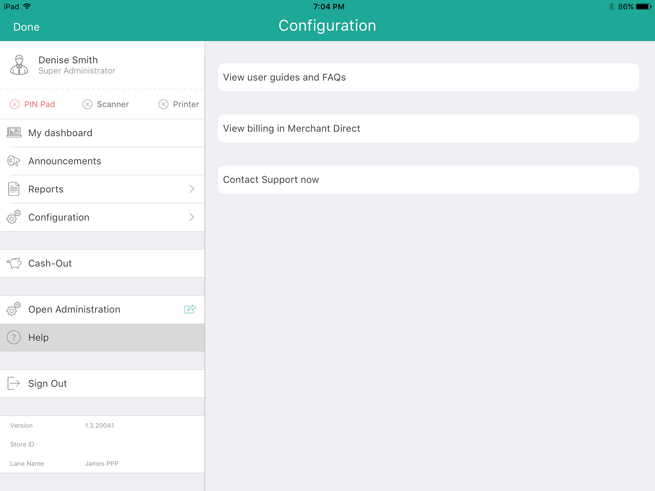655x491 pixels.
Task: Select the Printer label
Action: [186, 104]
